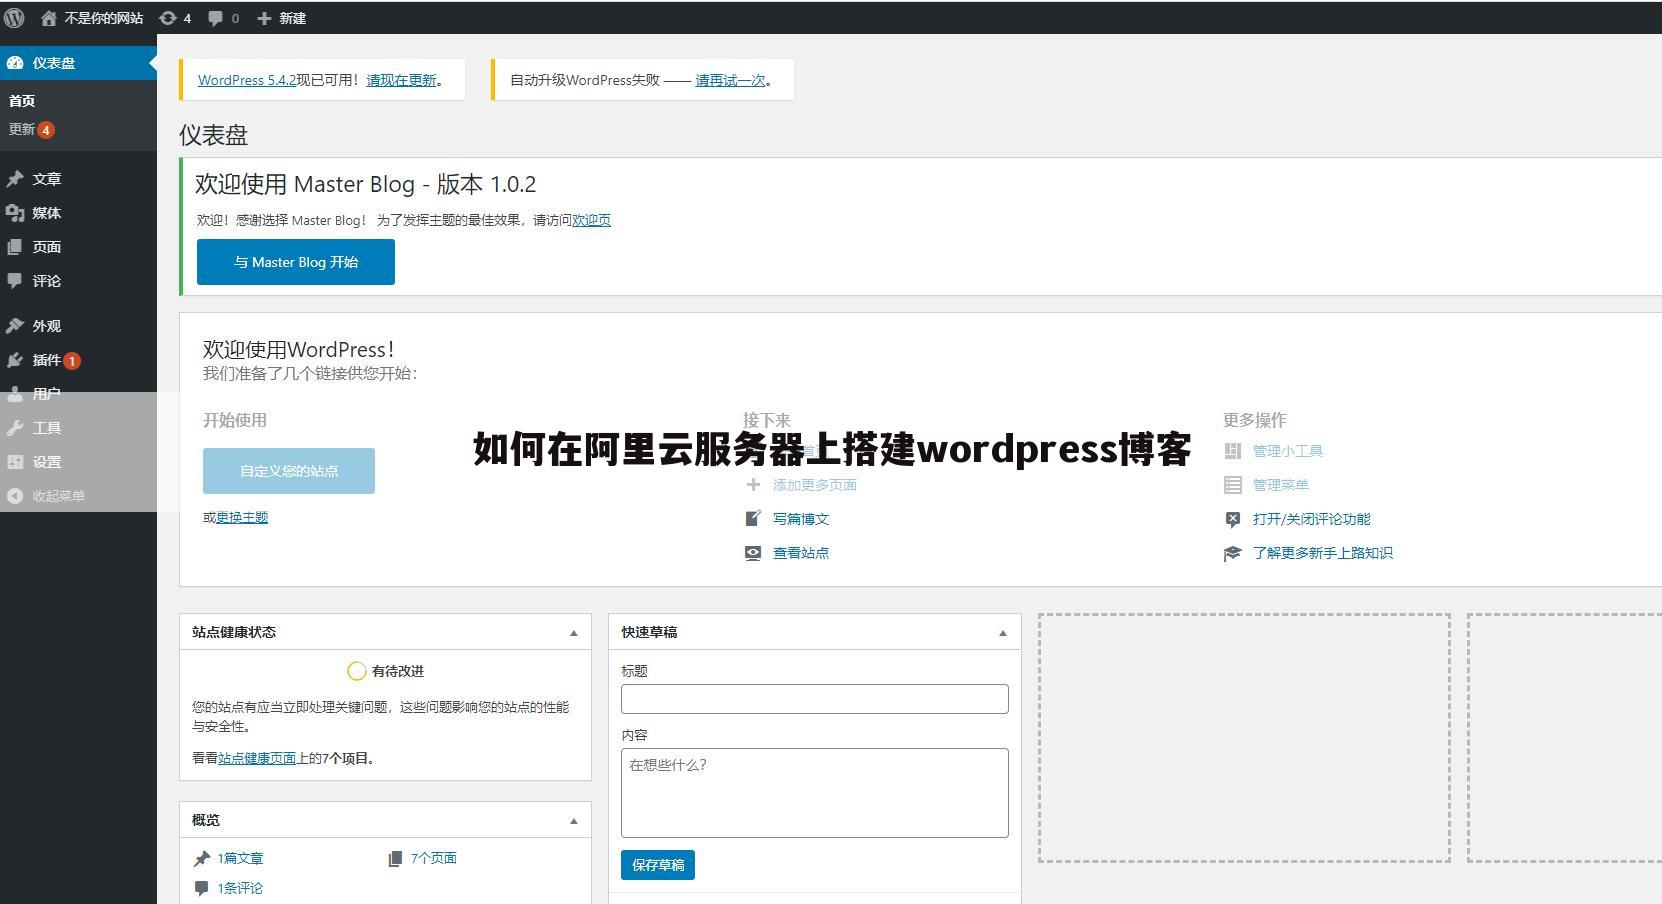Open the WordPress logo in admin bar
The image size is (1662, 904).
coord(14,17)
